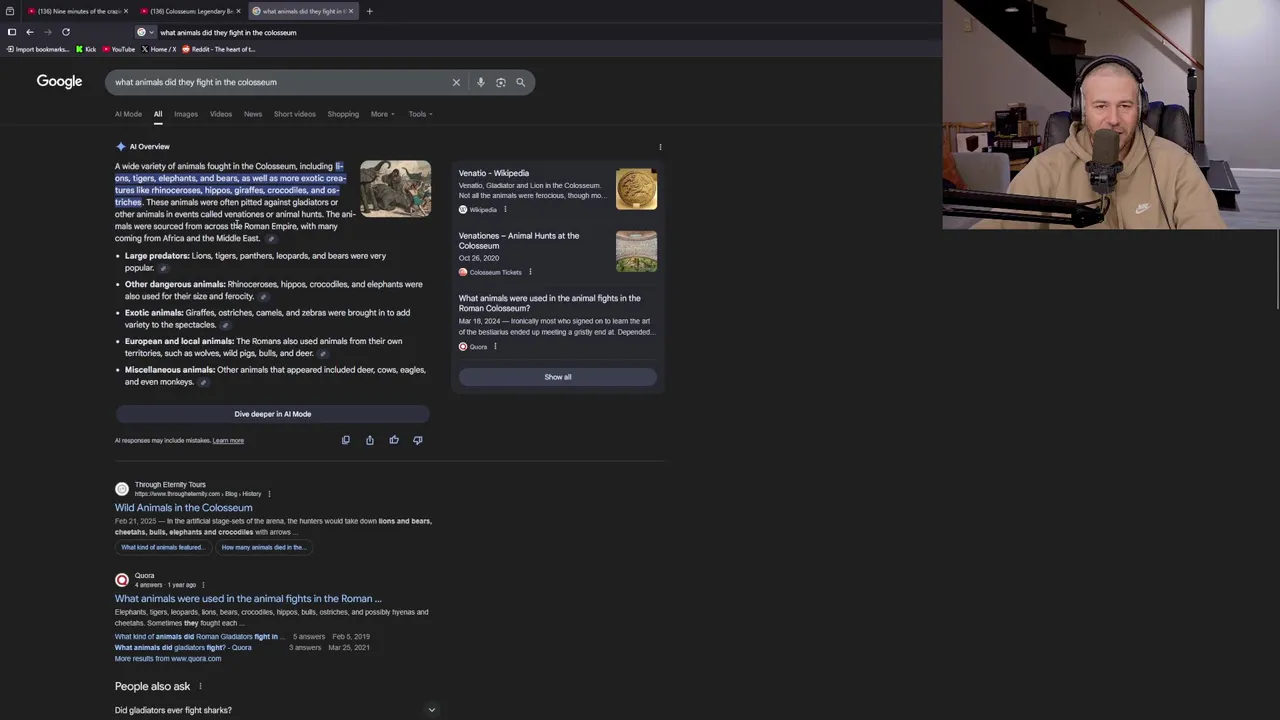
Task: Click the browser address bar text
Action: pos(228,32)
